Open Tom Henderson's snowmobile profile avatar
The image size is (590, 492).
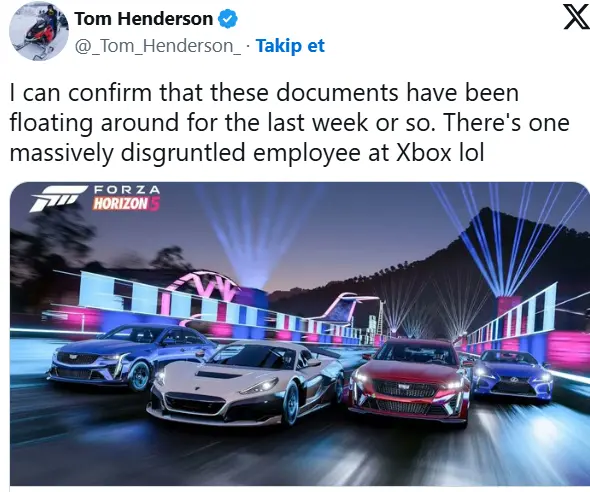pyautogui.click(x=39, y=31)
